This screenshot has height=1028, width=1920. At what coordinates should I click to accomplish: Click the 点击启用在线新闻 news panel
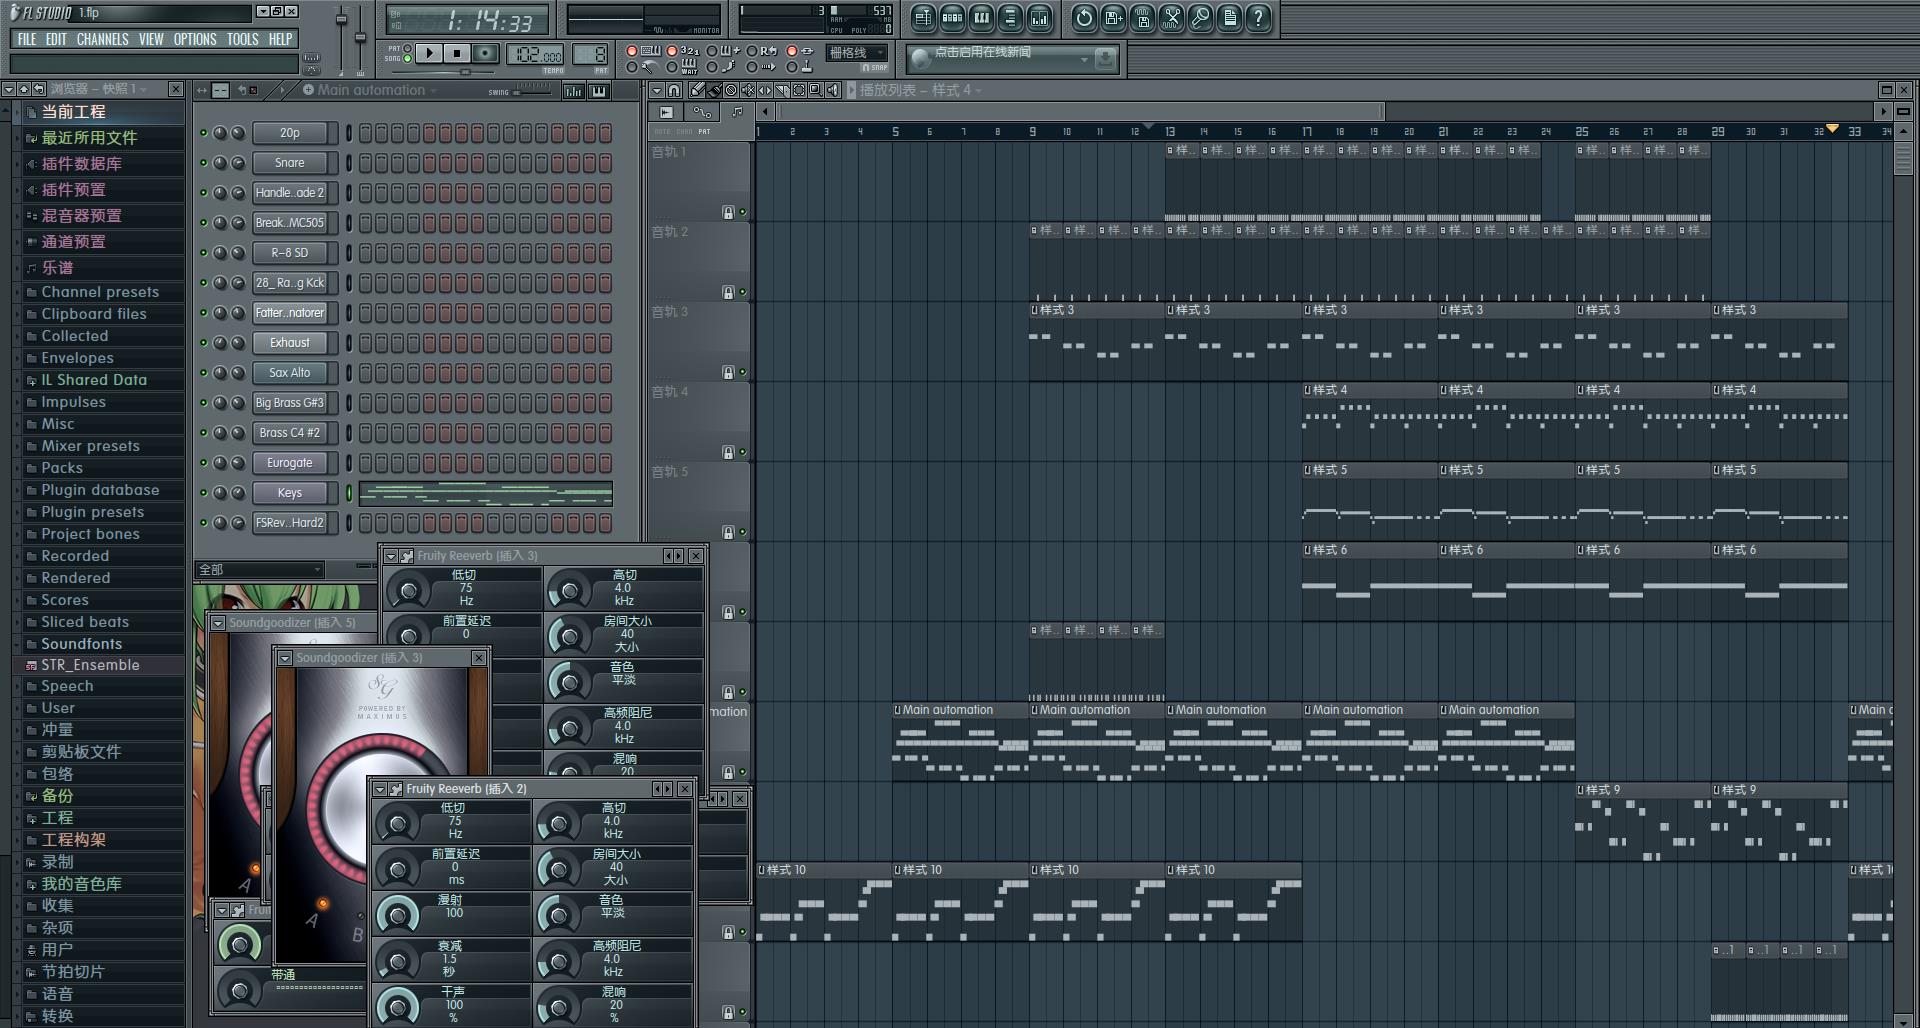point(1012,59)
